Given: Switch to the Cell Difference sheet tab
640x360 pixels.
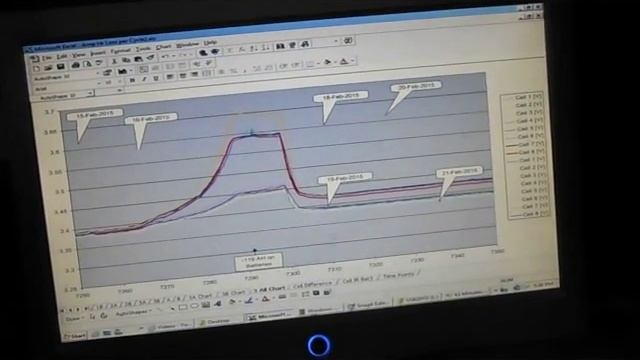Looking at the screenshot, I should coord(312,284).
